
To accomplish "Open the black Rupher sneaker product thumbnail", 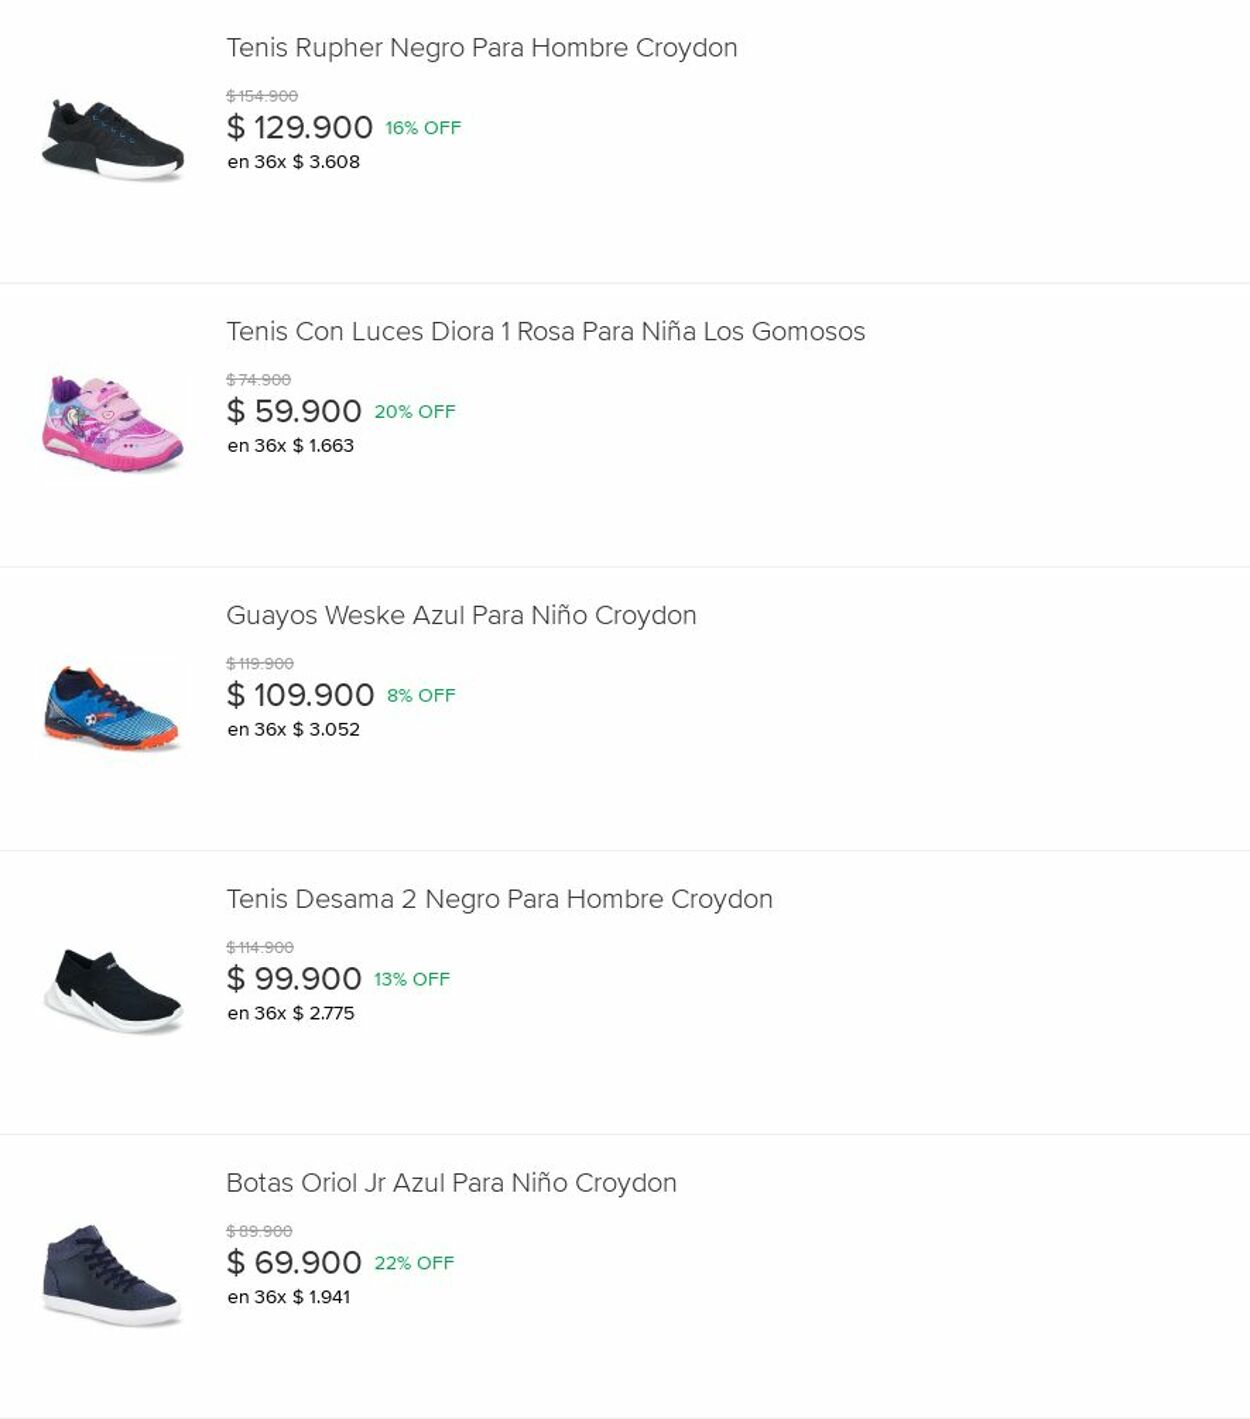I will [x=113, y=141].
